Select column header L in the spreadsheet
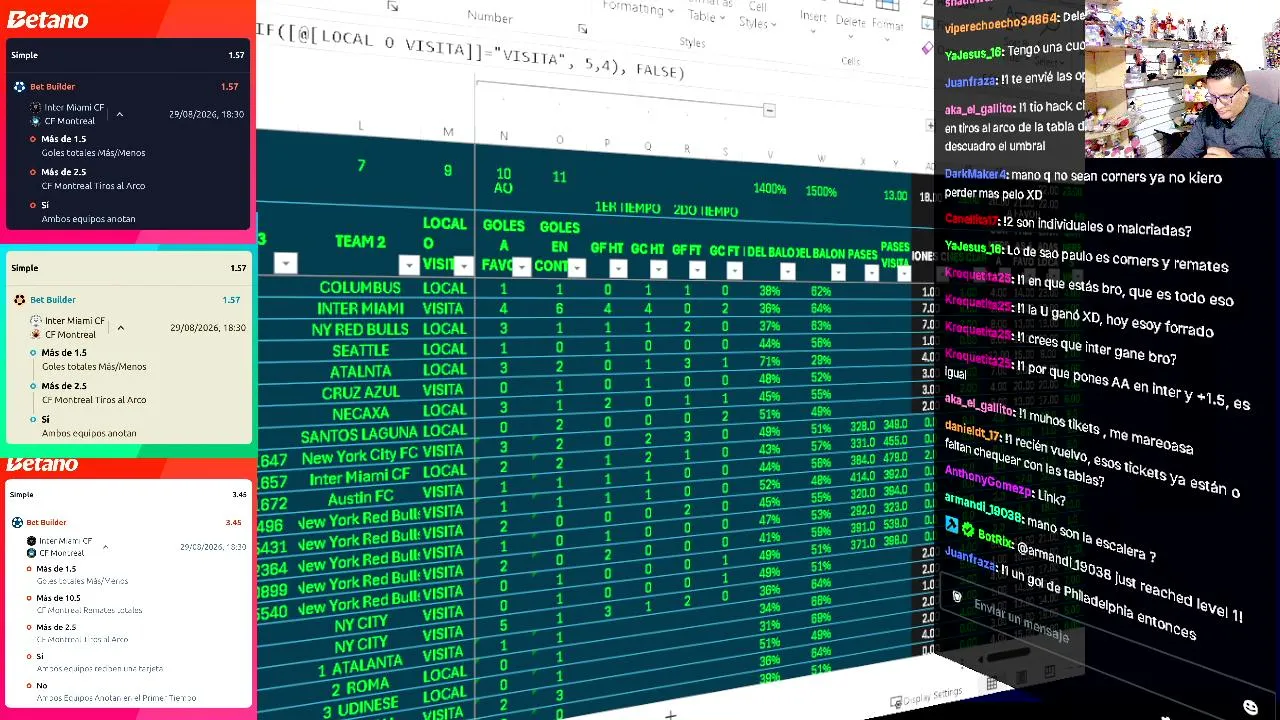This screenshot has width=1280, height=720. point(361,126)
